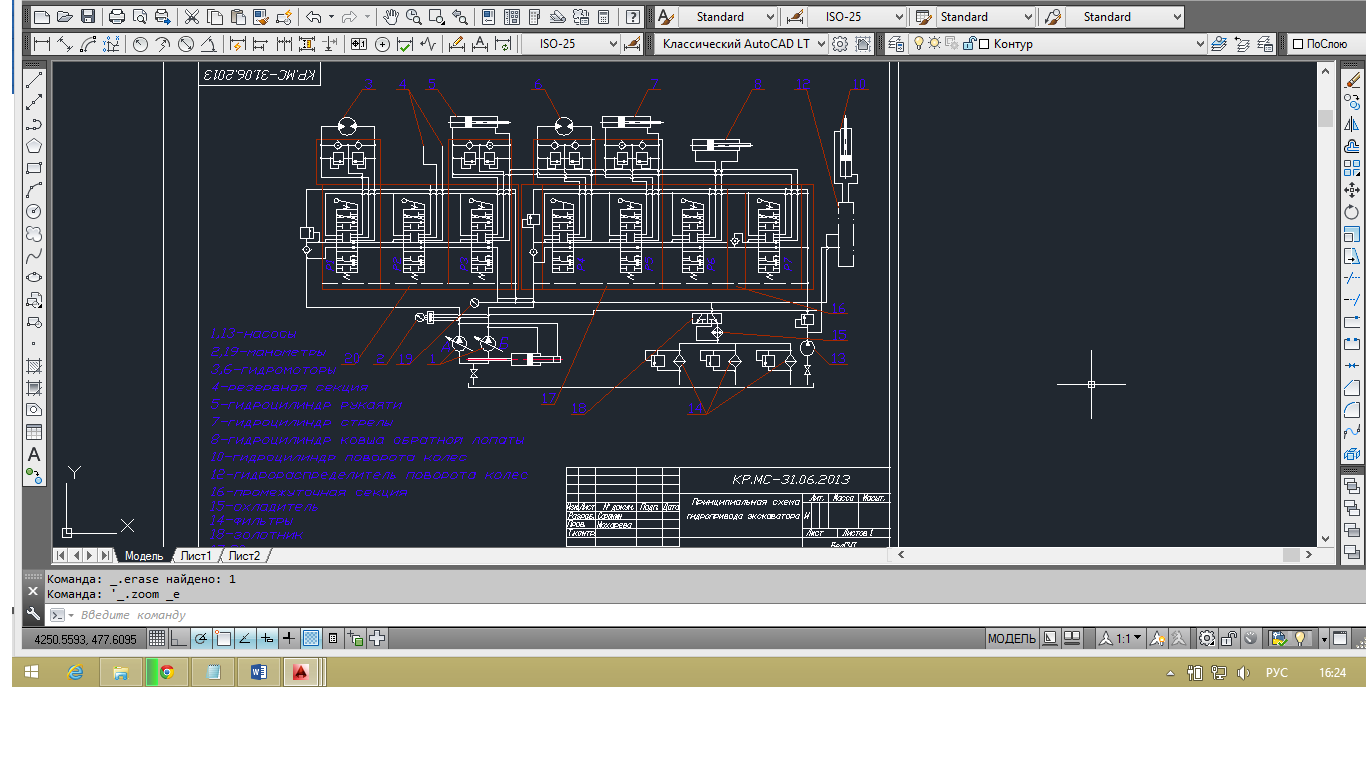
Task: Click the Zoom Realtime magnifier icon
Action: tap(414, 17)
